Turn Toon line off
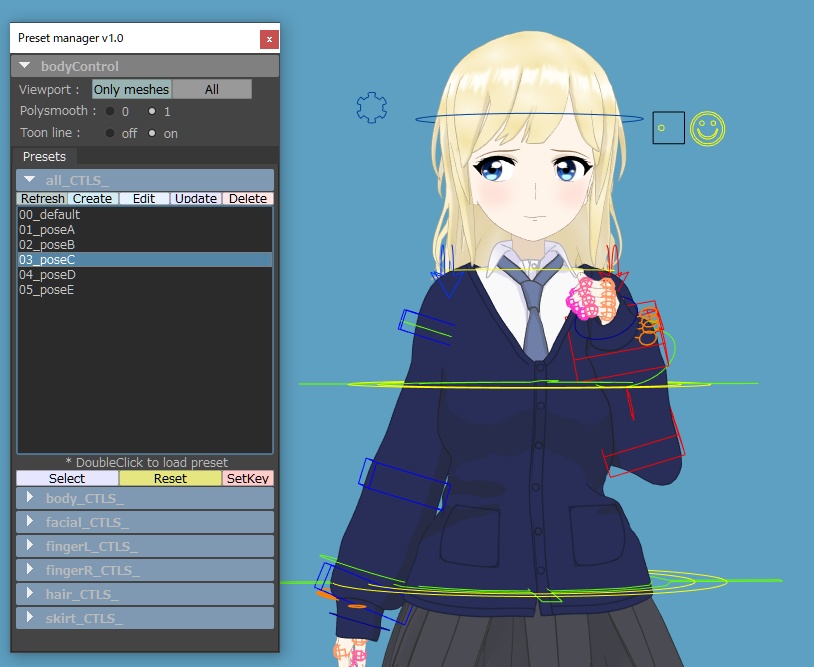 (110, 133)
